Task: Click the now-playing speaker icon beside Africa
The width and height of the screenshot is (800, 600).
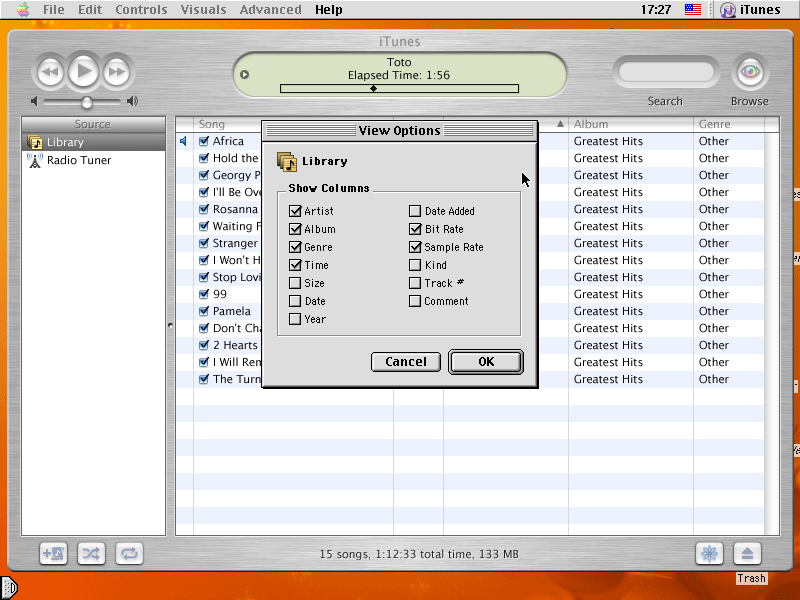Action: [x=184, y=141]
